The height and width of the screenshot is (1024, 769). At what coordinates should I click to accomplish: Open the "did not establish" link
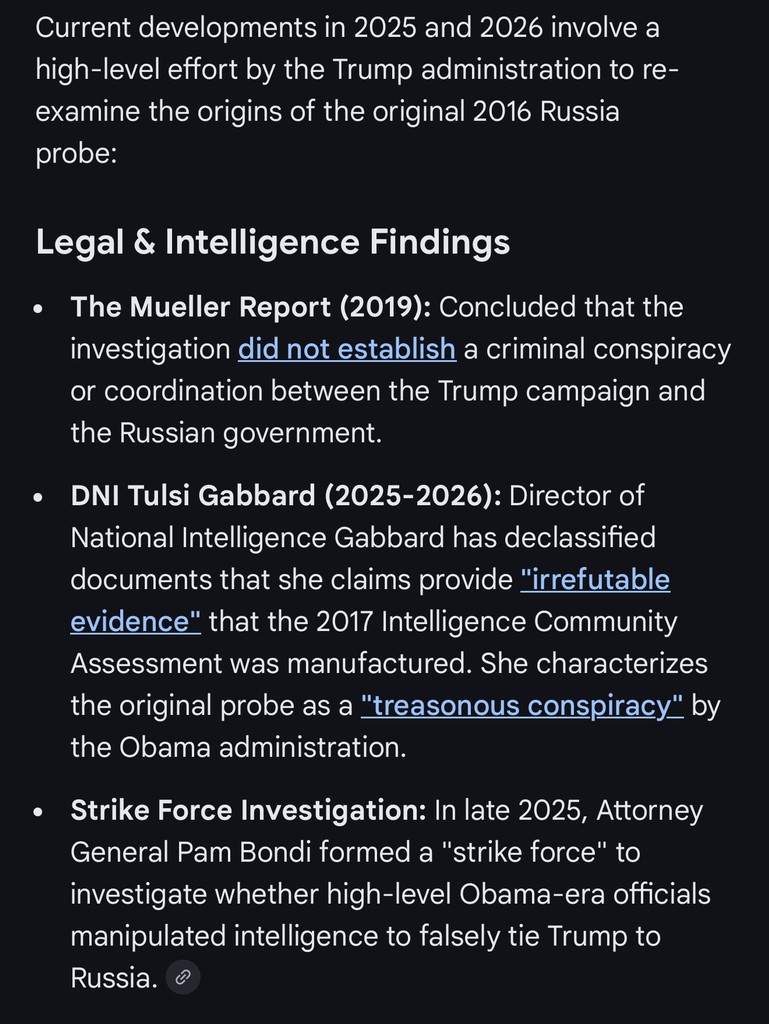click(347, 349)
